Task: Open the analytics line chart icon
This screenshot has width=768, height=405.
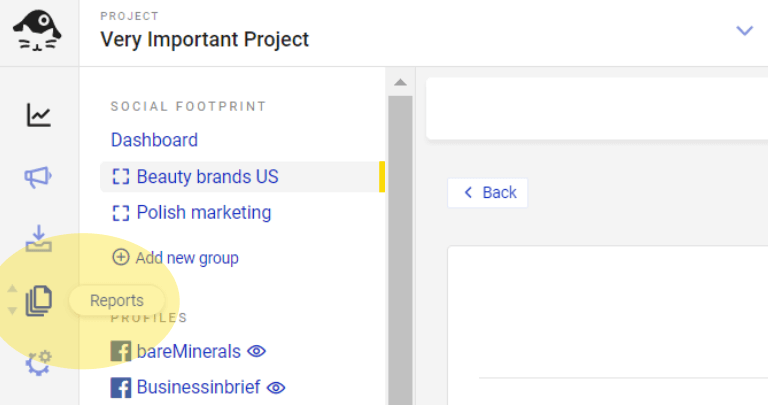Action: [39, 116]
